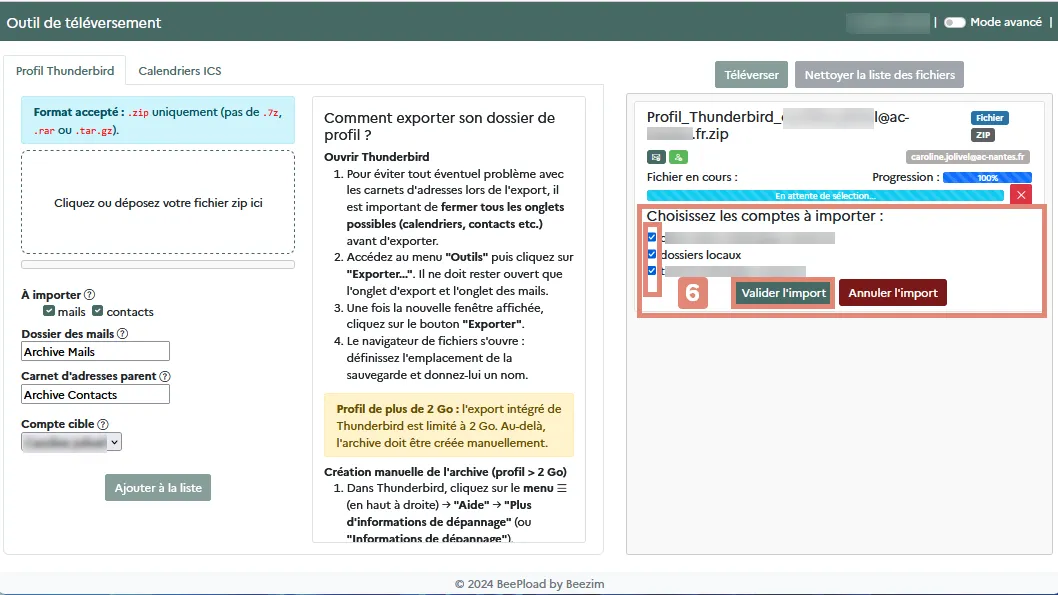Click Nettoyer la liste des fichiers
The image size is (1058, 595).
[x=879, y=75]
